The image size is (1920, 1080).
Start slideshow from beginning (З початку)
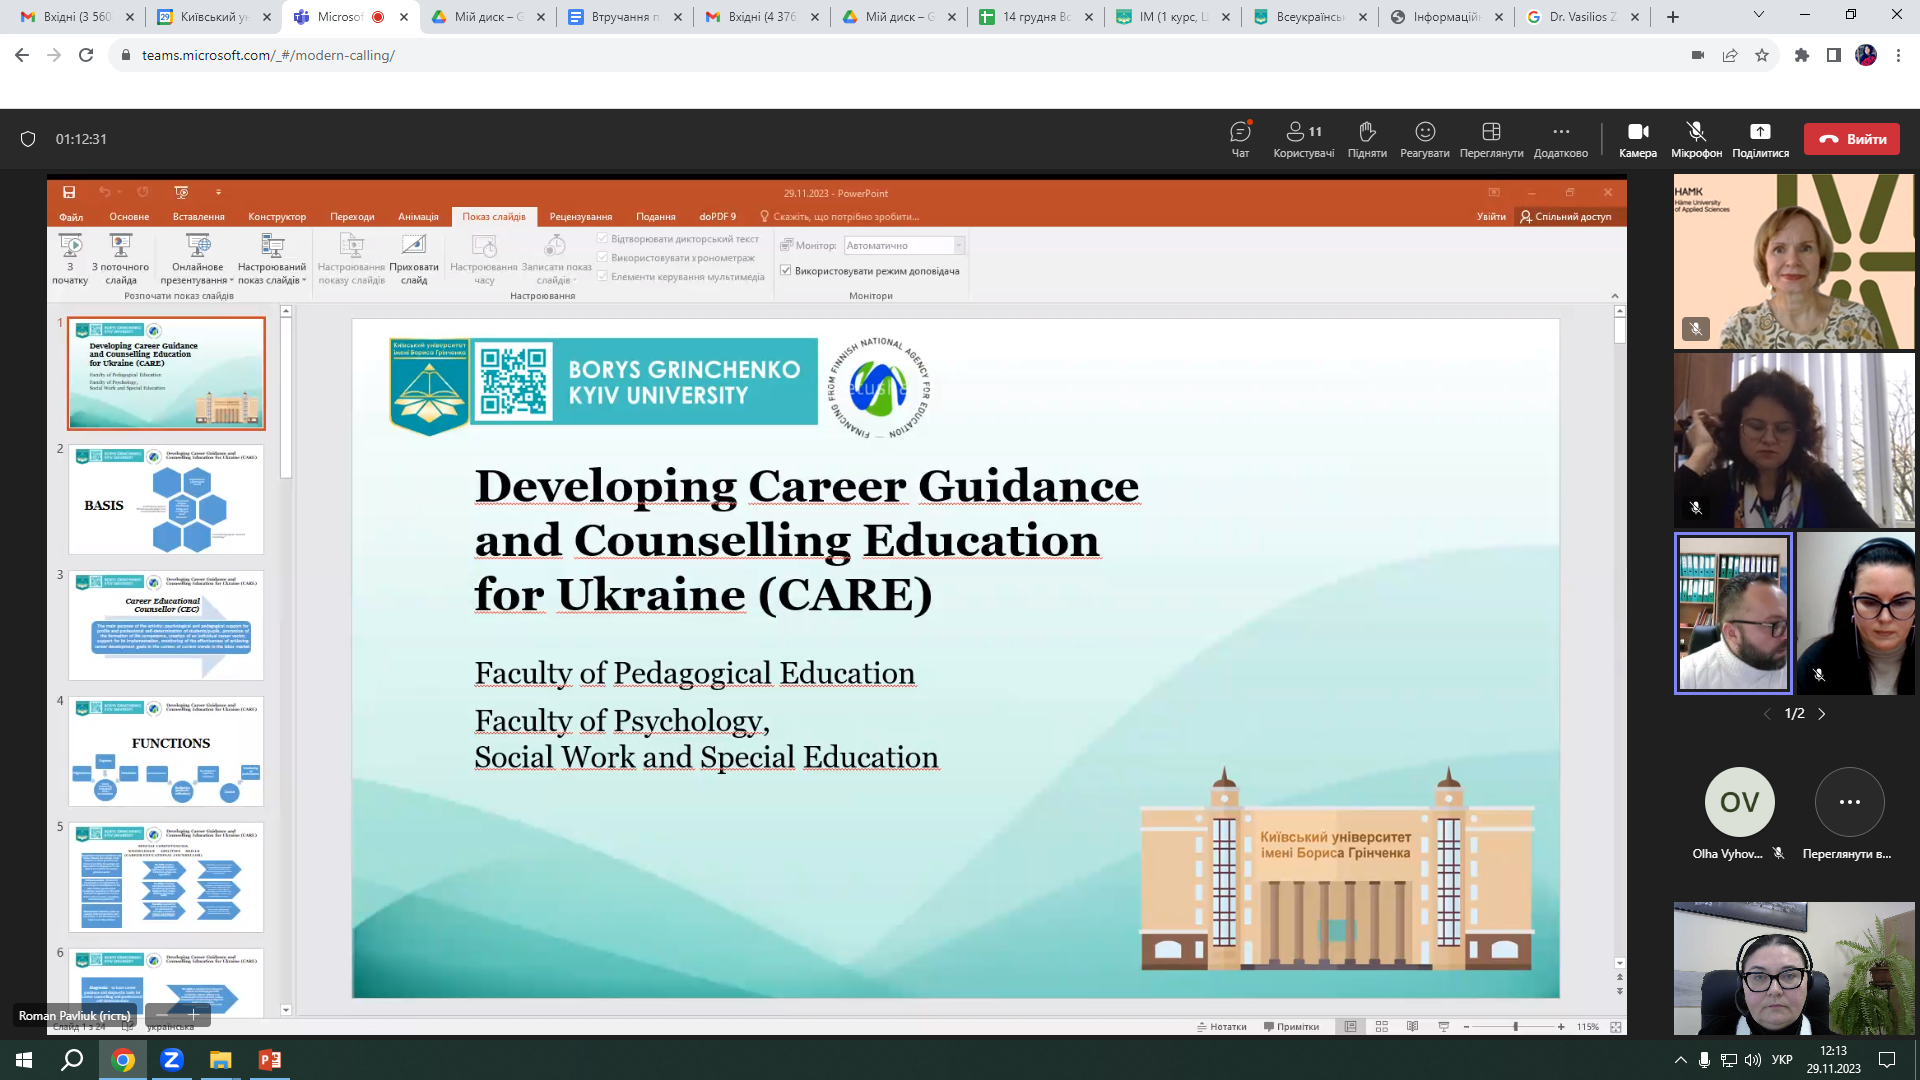(x=70, y=259)
